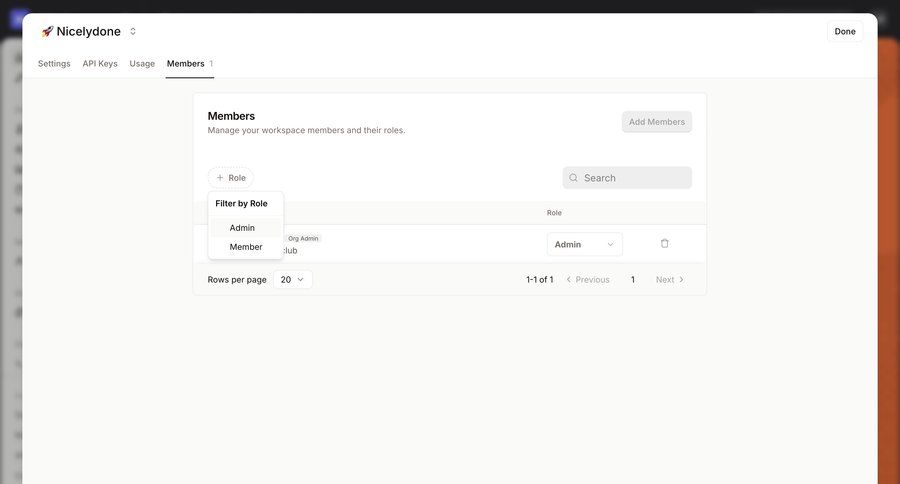Click the Org Admin badge
The width and height of the screenshot is (900, 484).
[303, 238]
